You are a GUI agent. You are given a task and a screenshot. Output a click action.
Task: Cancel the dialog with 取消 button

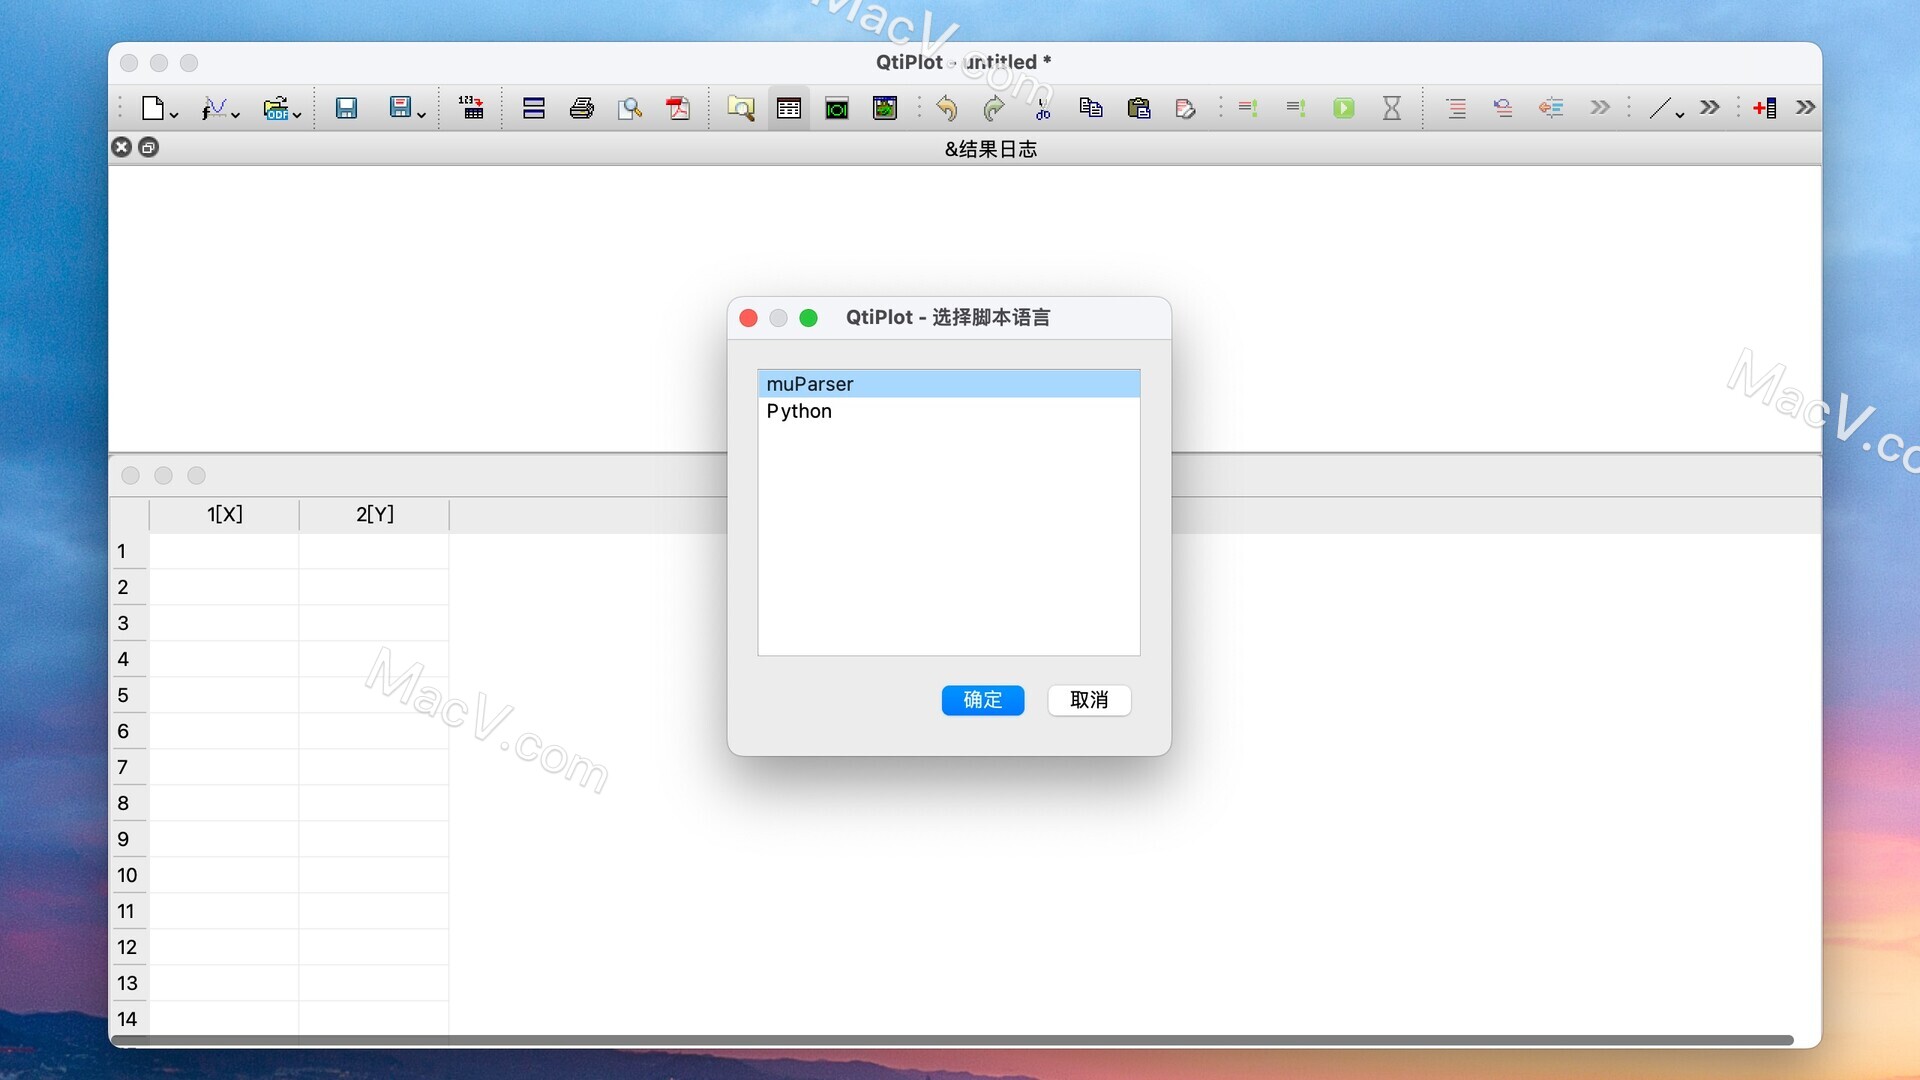[1088, 700]
